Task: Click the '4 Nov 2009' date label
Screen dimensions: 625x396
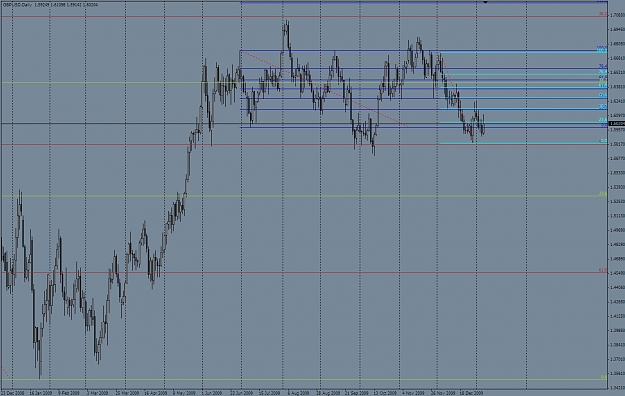Action: (x=413, y=393)
